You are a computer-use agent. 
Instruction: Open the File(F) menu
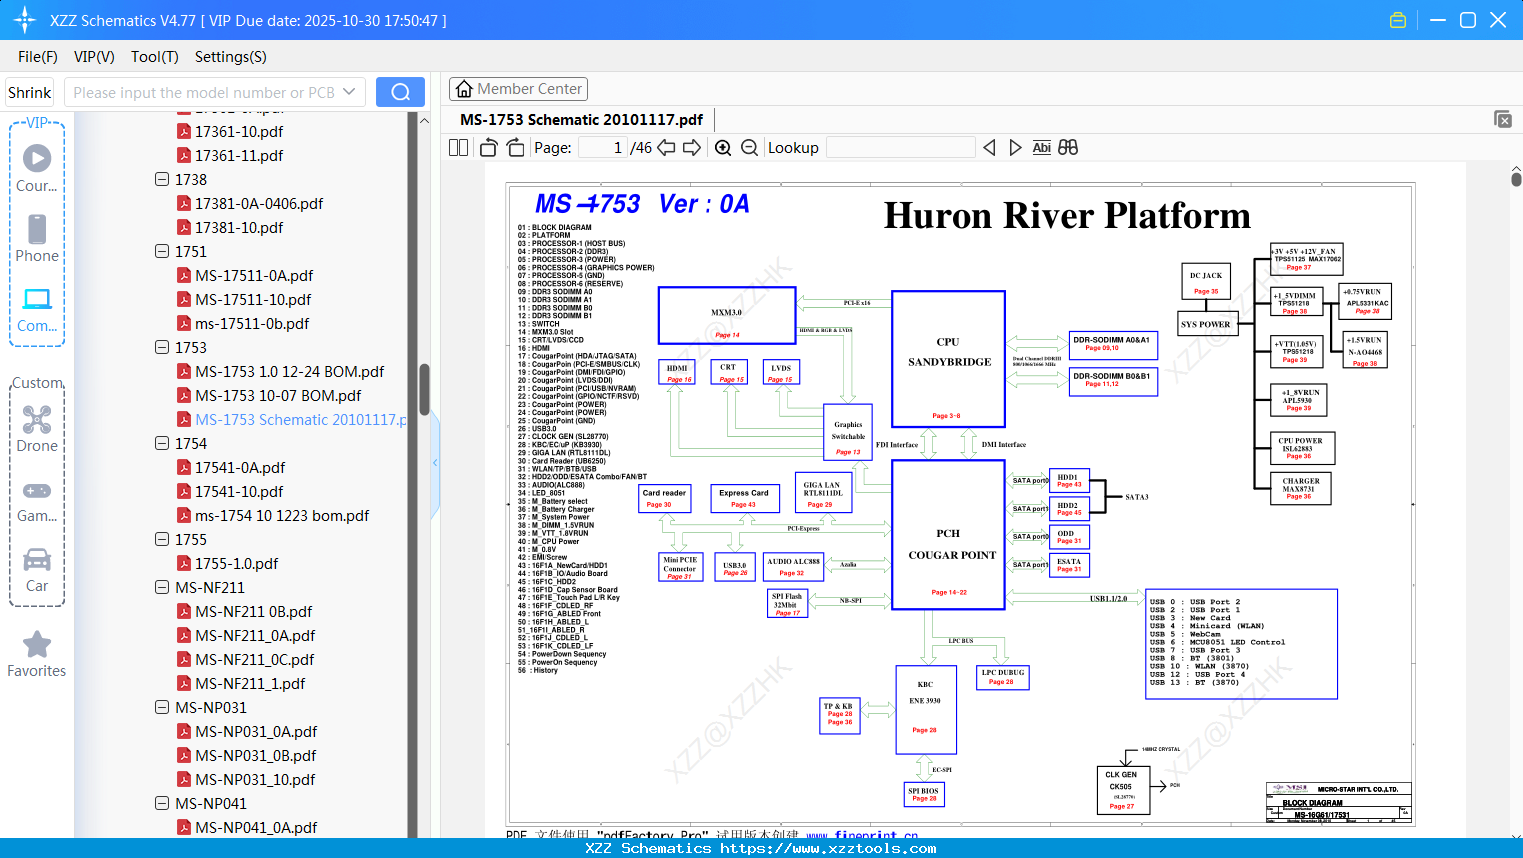pos(38,57)
